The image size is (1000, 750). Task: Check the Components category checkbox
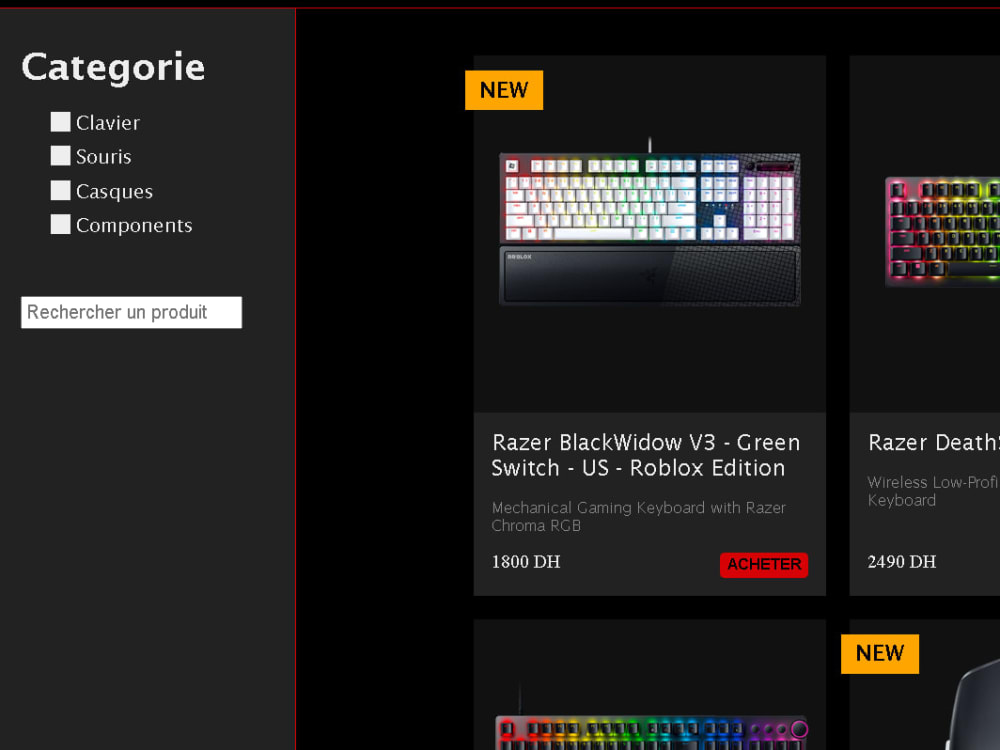tap(61, 224)
